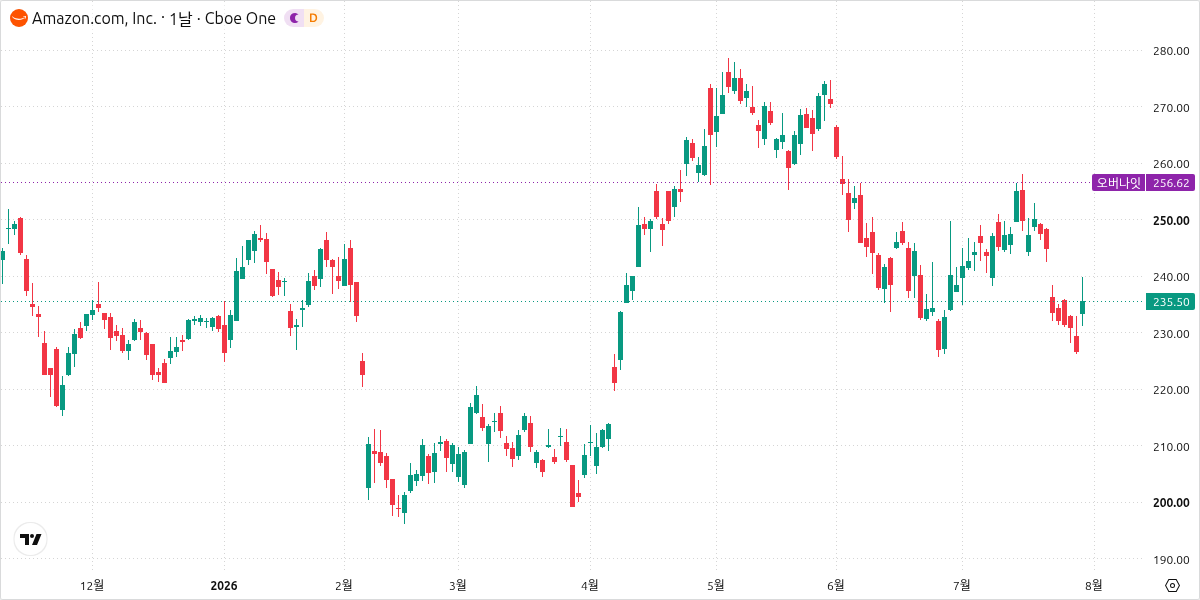Viewport: 1200px width, 600px height.
Task: Click the 270.00 price axis label
Action: pos(1171,107)
